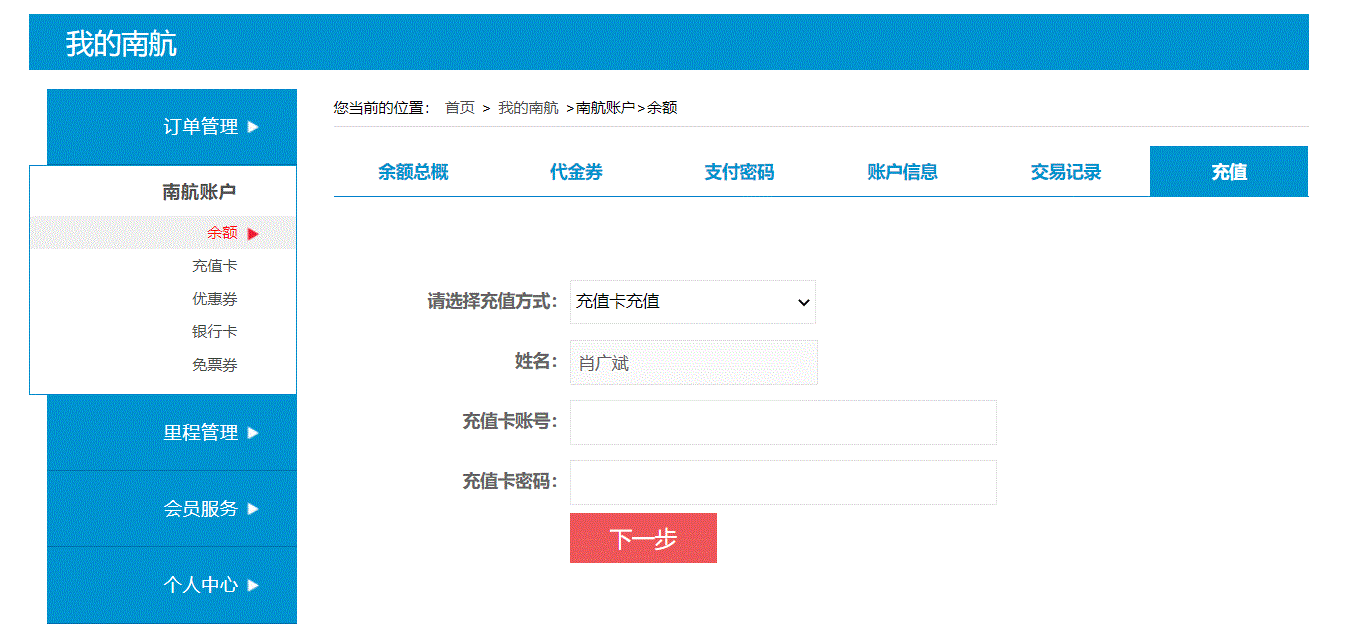Click the 姓名 field showing 肖广斌
Viewport: 1353px width, 644px height.
tap(694, 363)
